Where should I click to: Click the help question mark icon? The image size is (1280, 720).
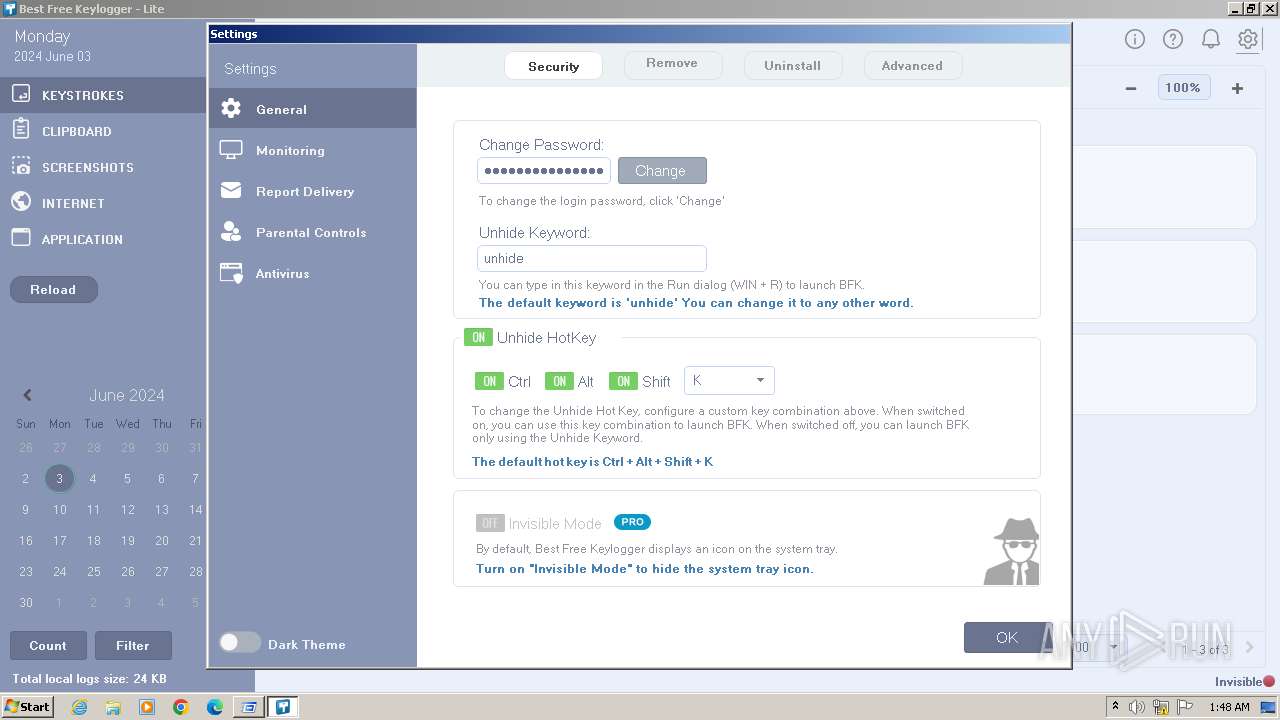coord(1172,39)
